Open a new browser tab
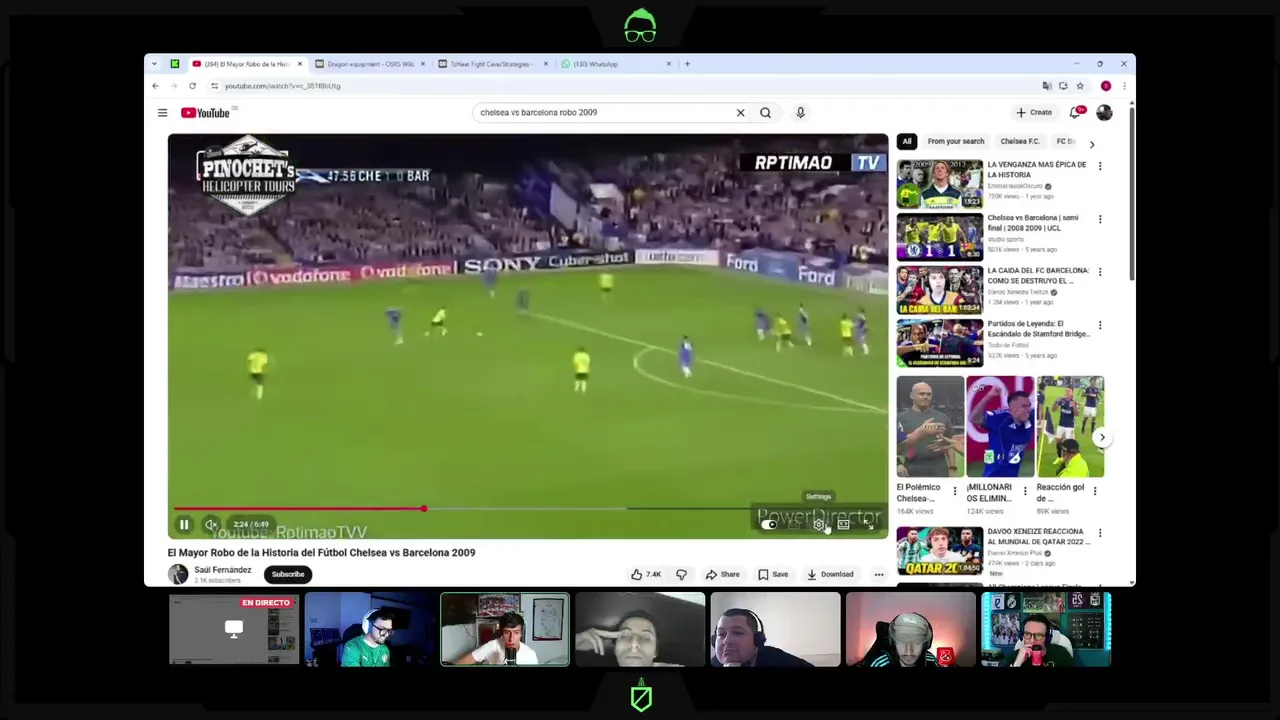The height and width of the screenshot is (720, 1280). (x=687, y=64)
